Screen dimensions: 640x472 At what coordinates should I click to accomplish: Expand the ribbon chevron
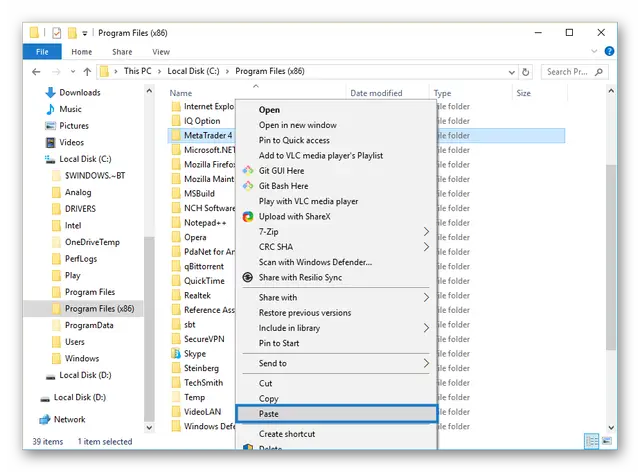594,51
